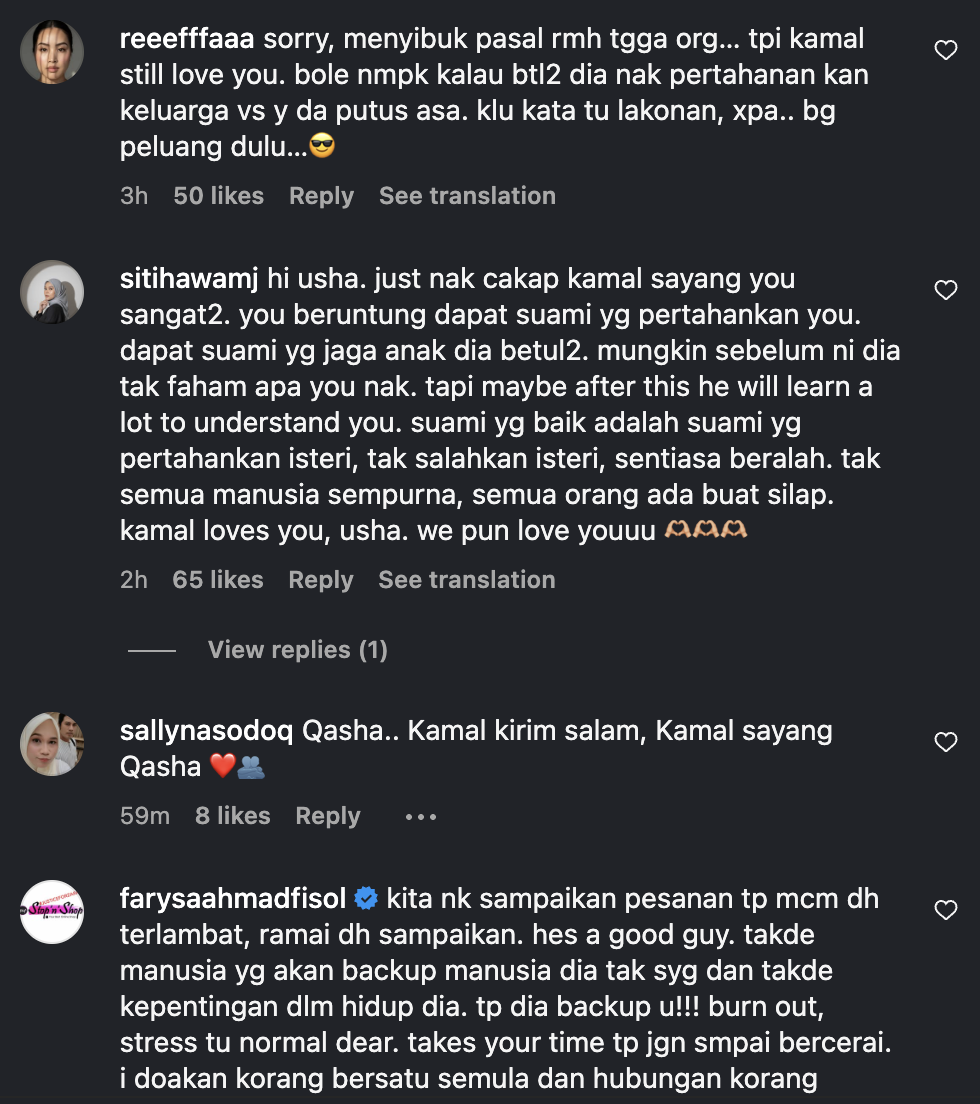Like sallynasodoq's comment with heart icon
The width and height of the screenshot is (980, 1104).
[x=945, y=742]
